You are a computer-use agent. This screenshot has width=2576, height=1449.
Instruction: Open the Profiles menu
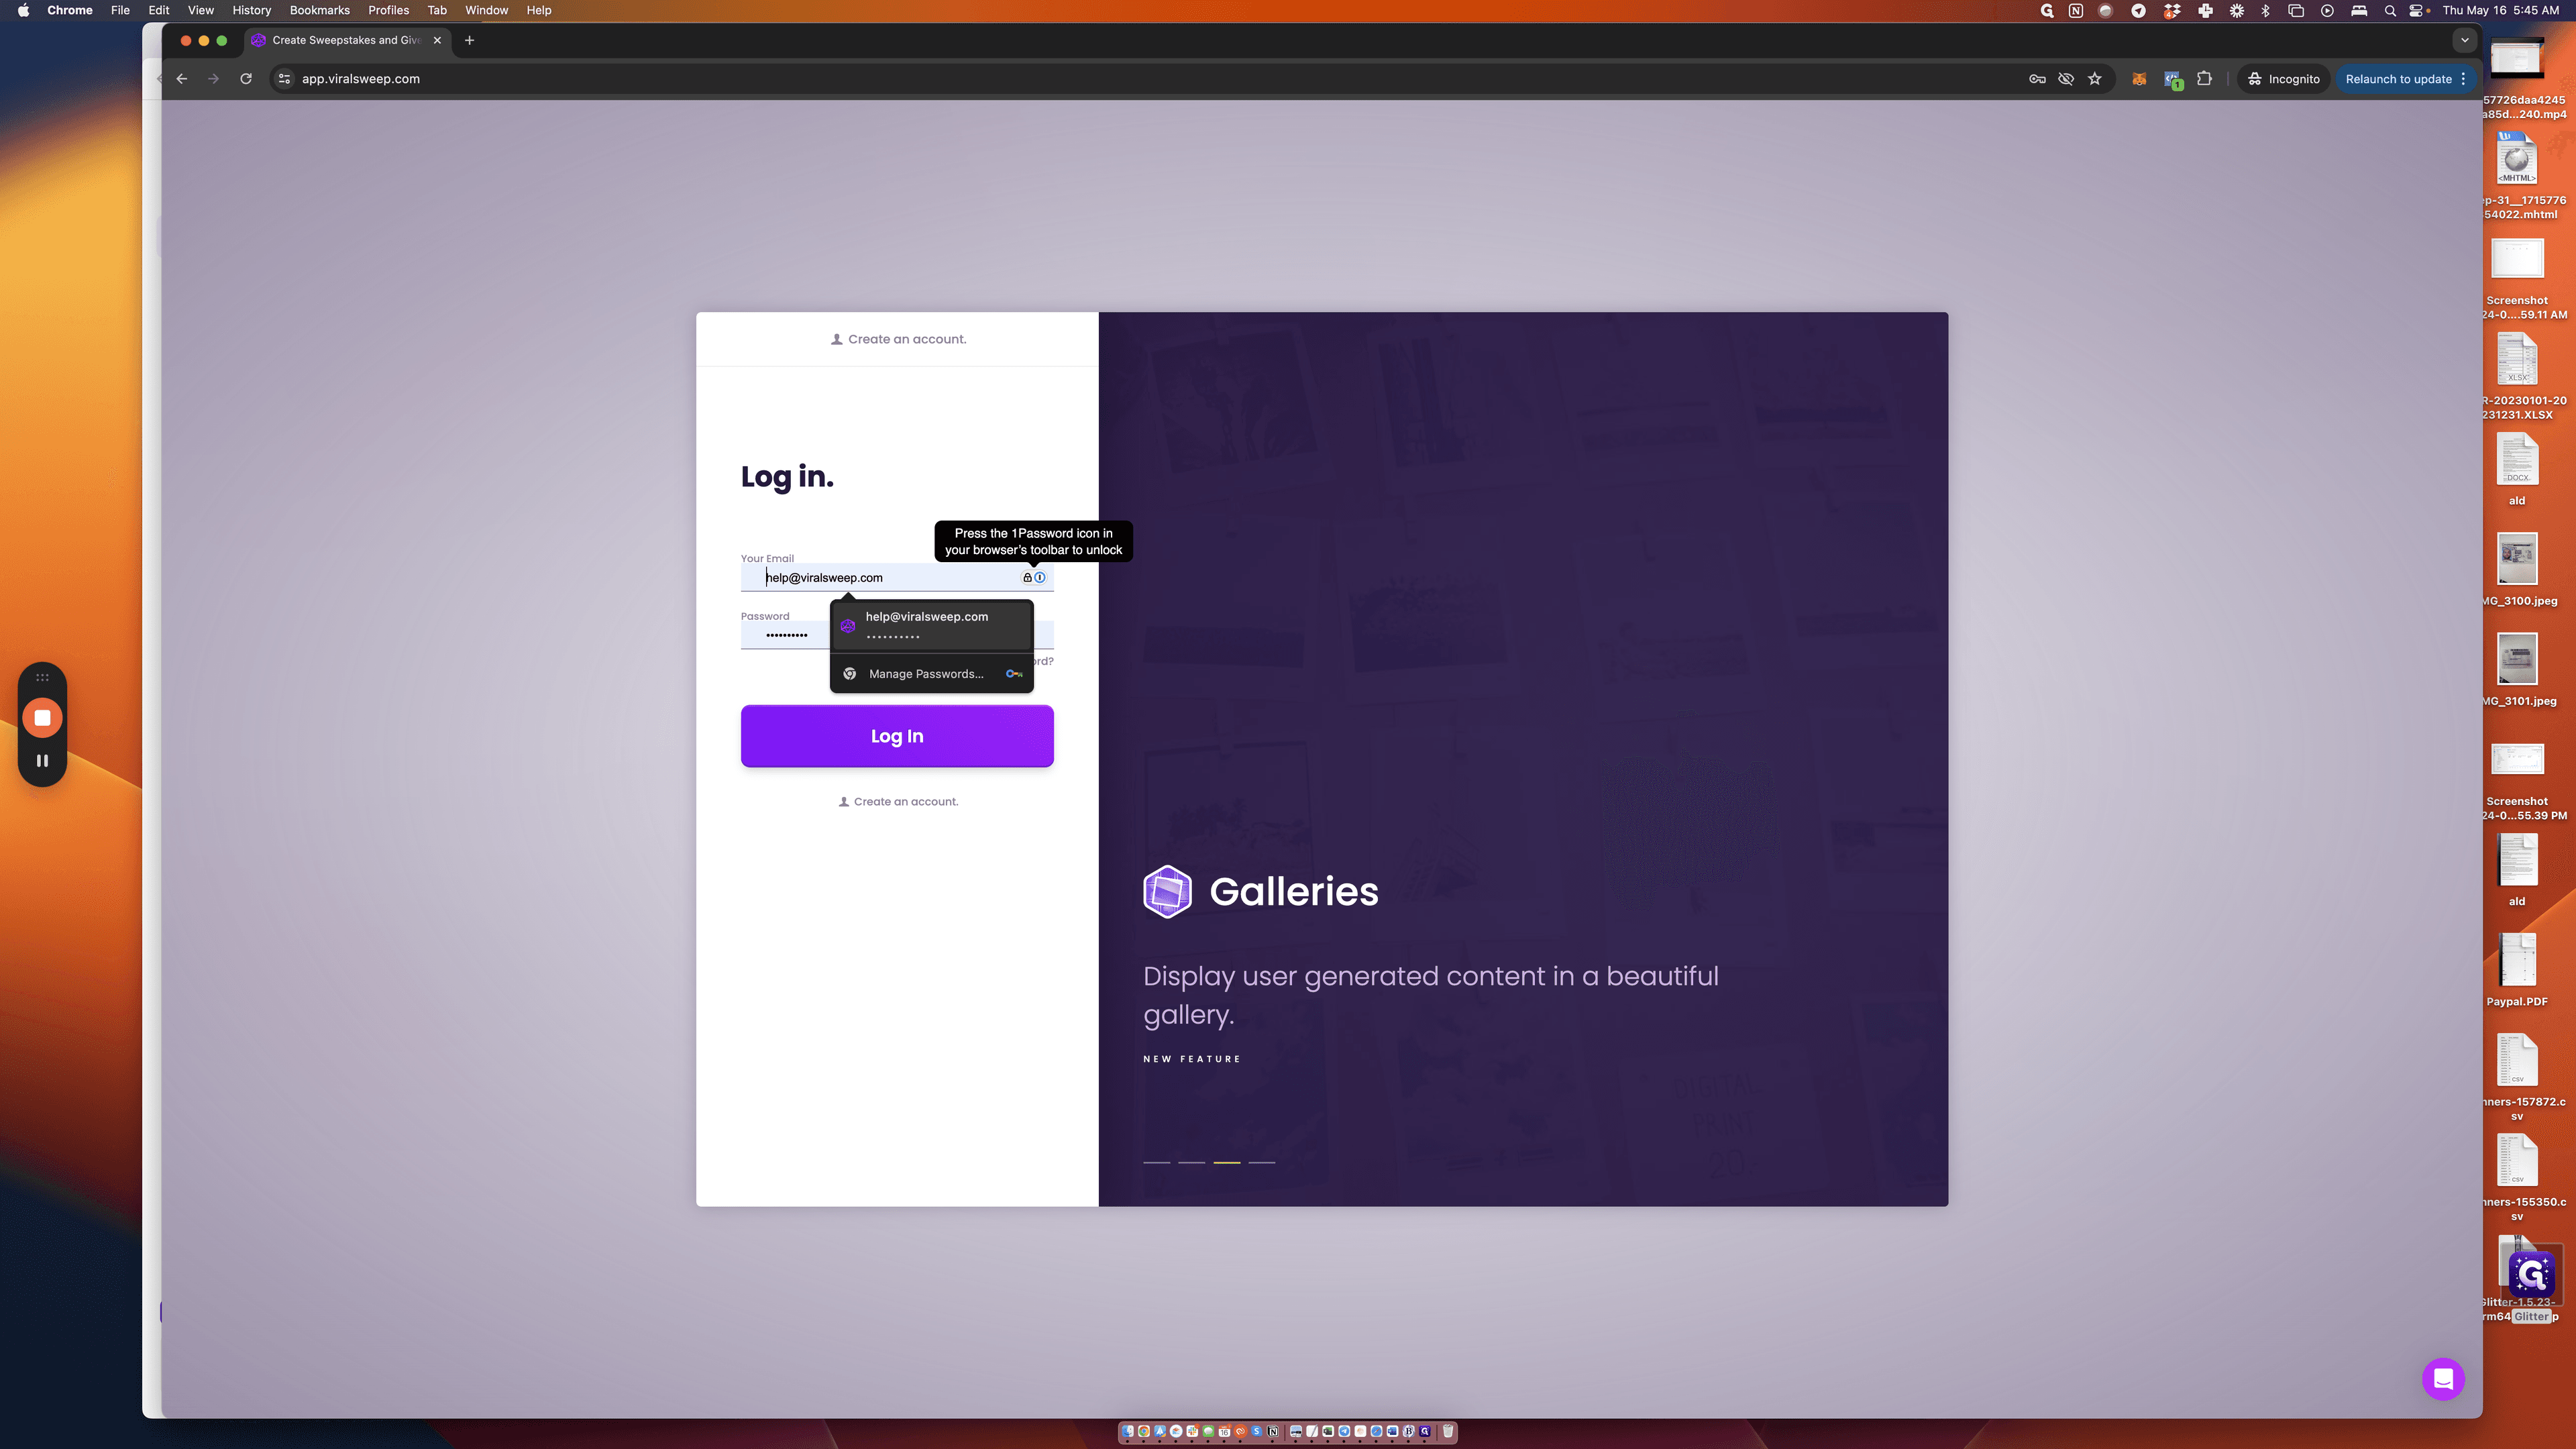pyautogui.click(x=388, y=10)
